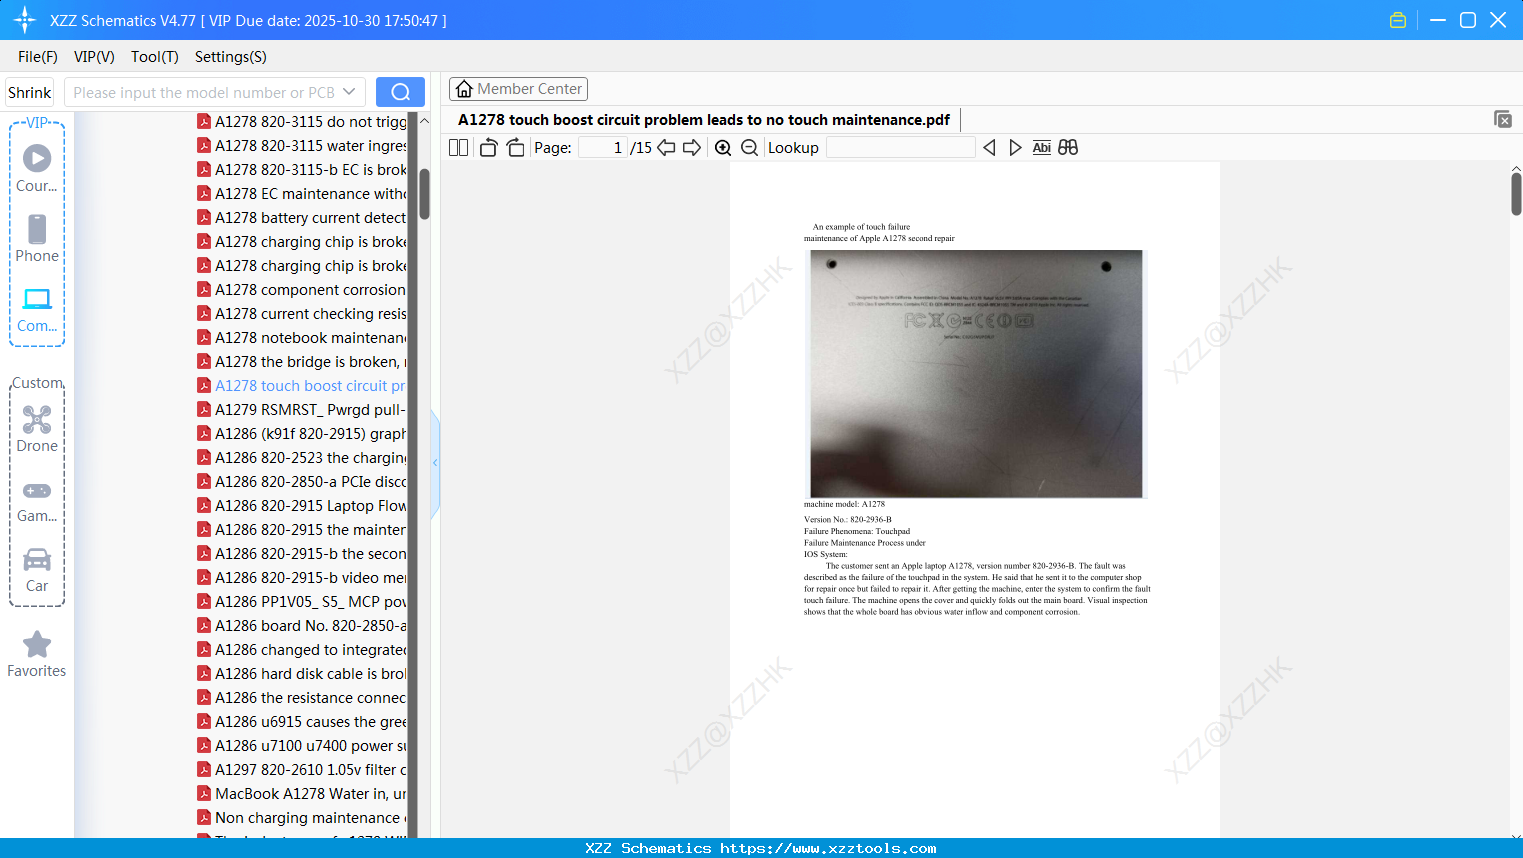Click the binoculars find icon
Viewport: 1523px width, 858px height.
click(x=1068, y=148)
